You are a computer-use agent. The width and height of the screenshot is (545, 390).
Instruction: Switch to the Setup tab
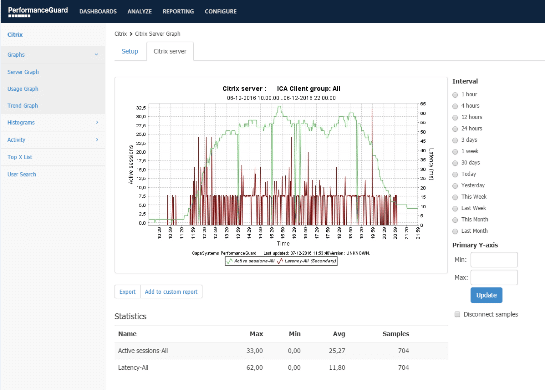click(130, 51)
